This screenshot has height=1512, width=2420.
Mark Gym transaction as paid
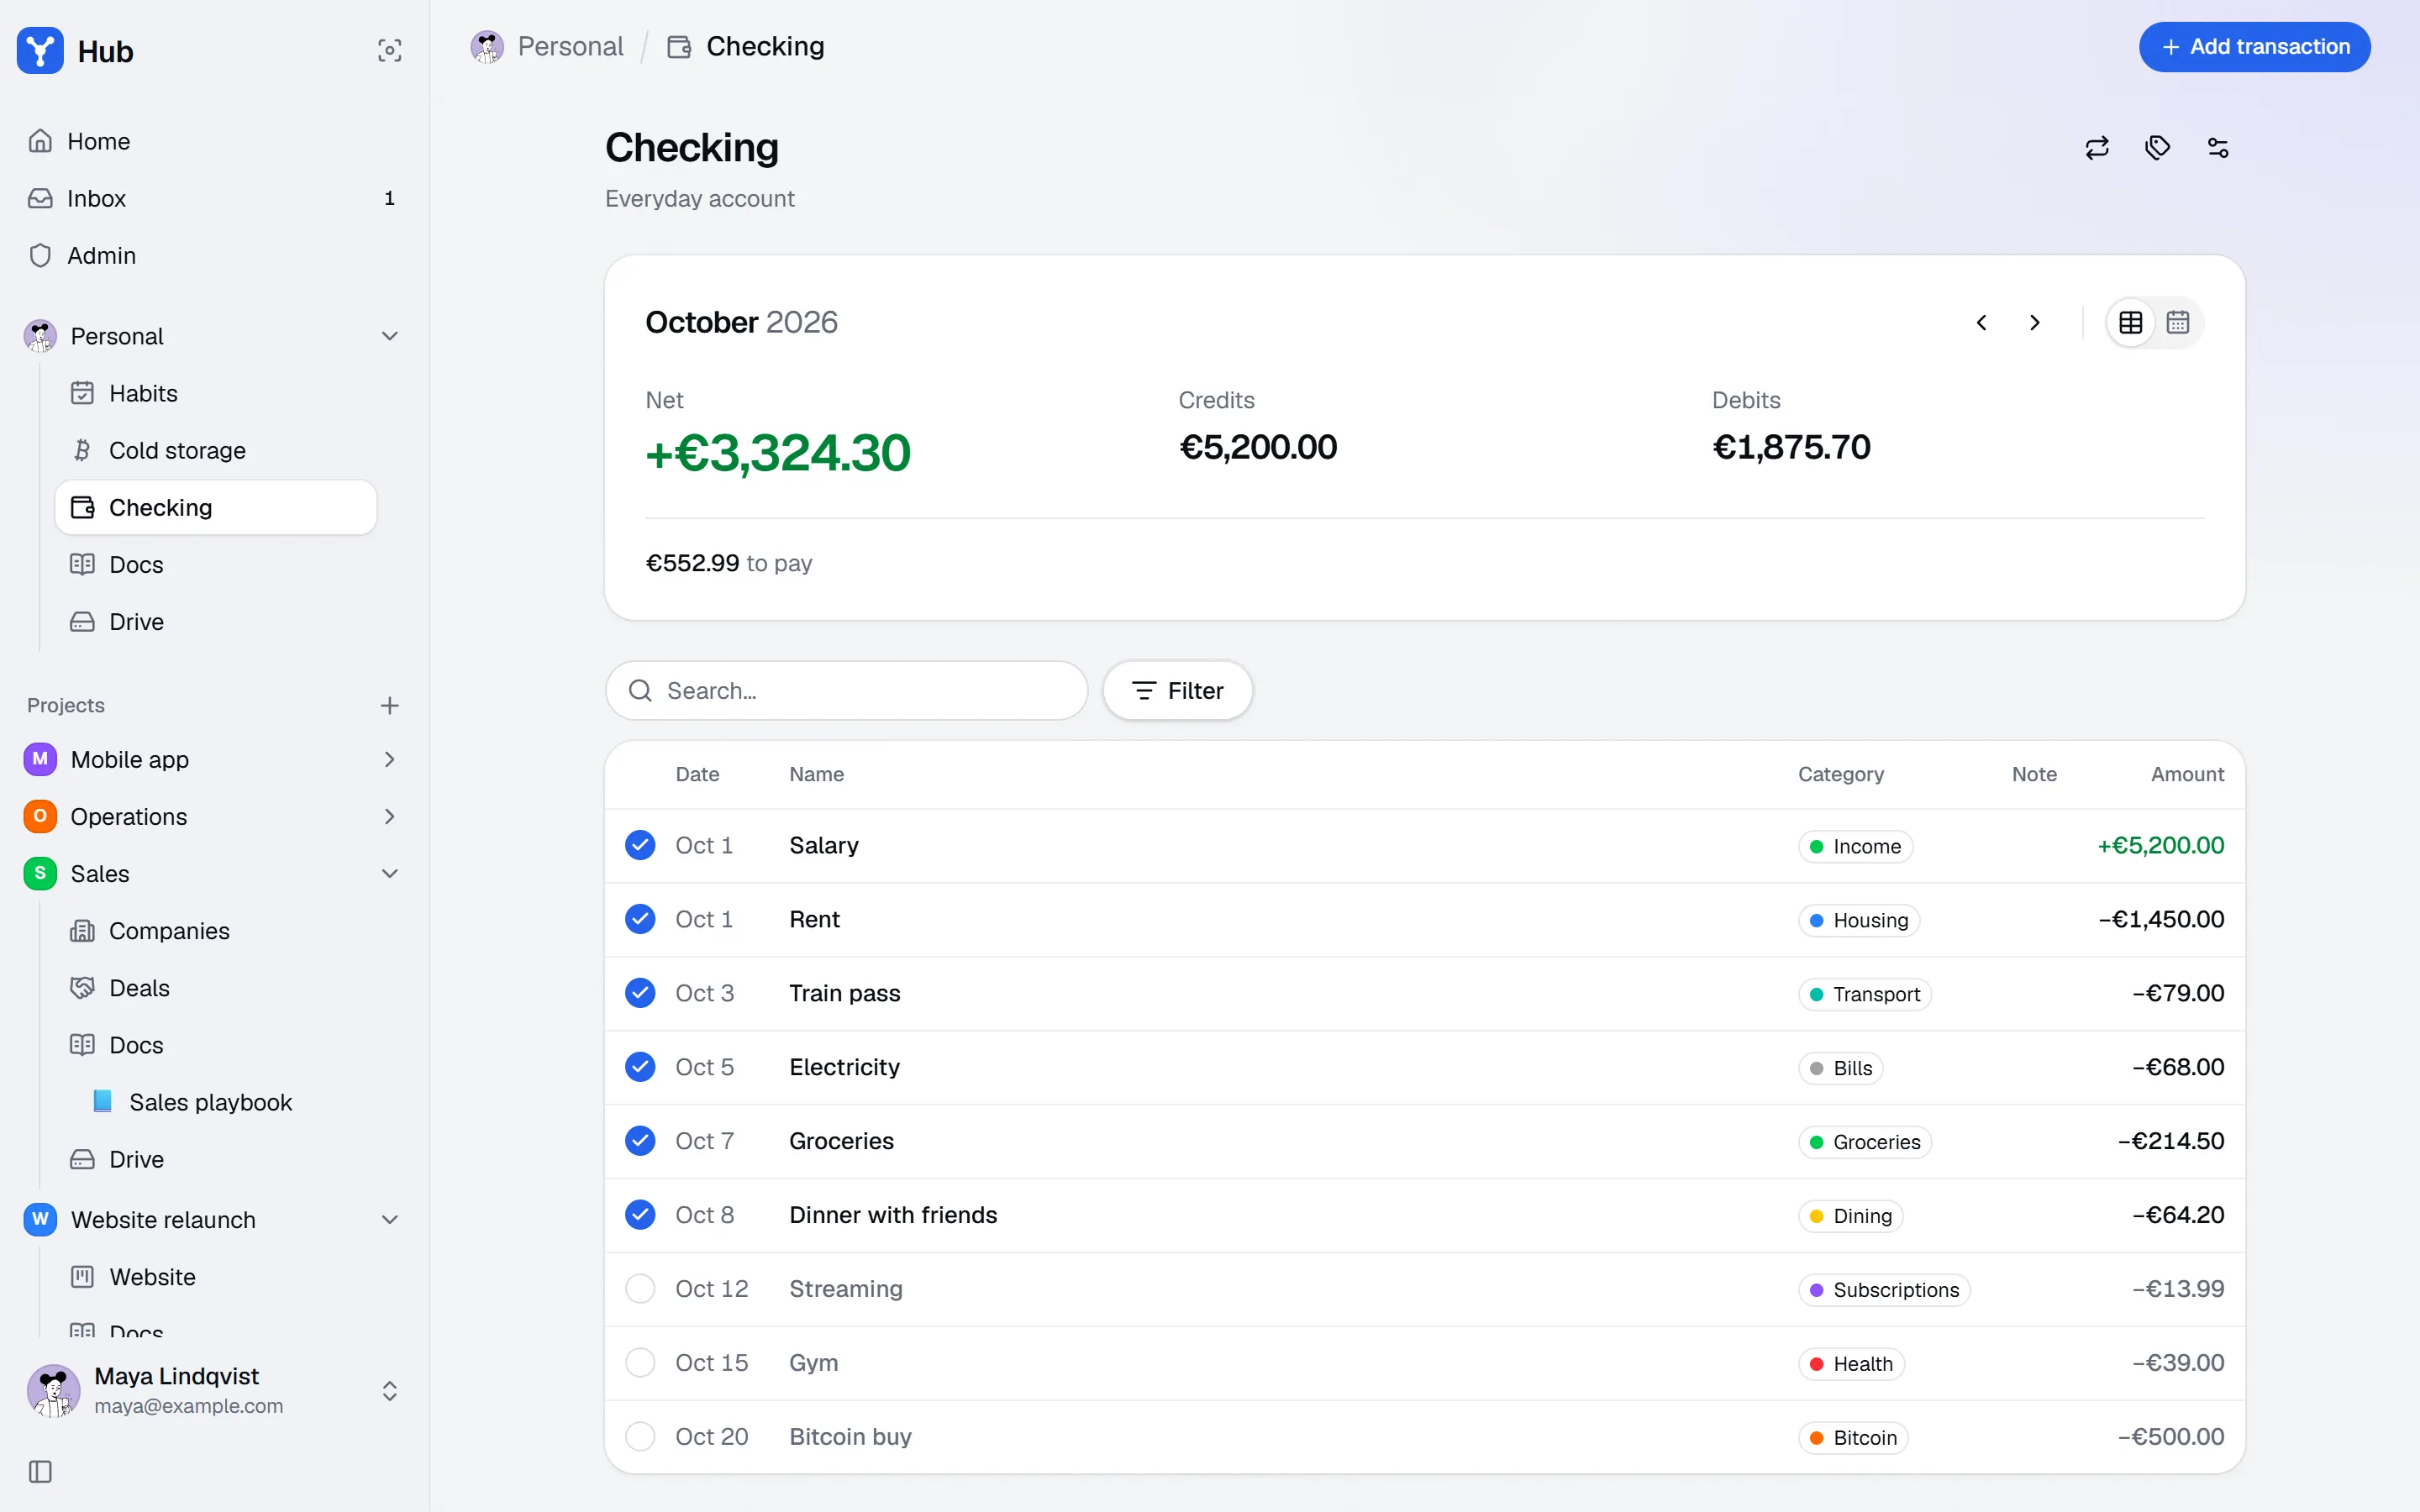pos(640,1363)
